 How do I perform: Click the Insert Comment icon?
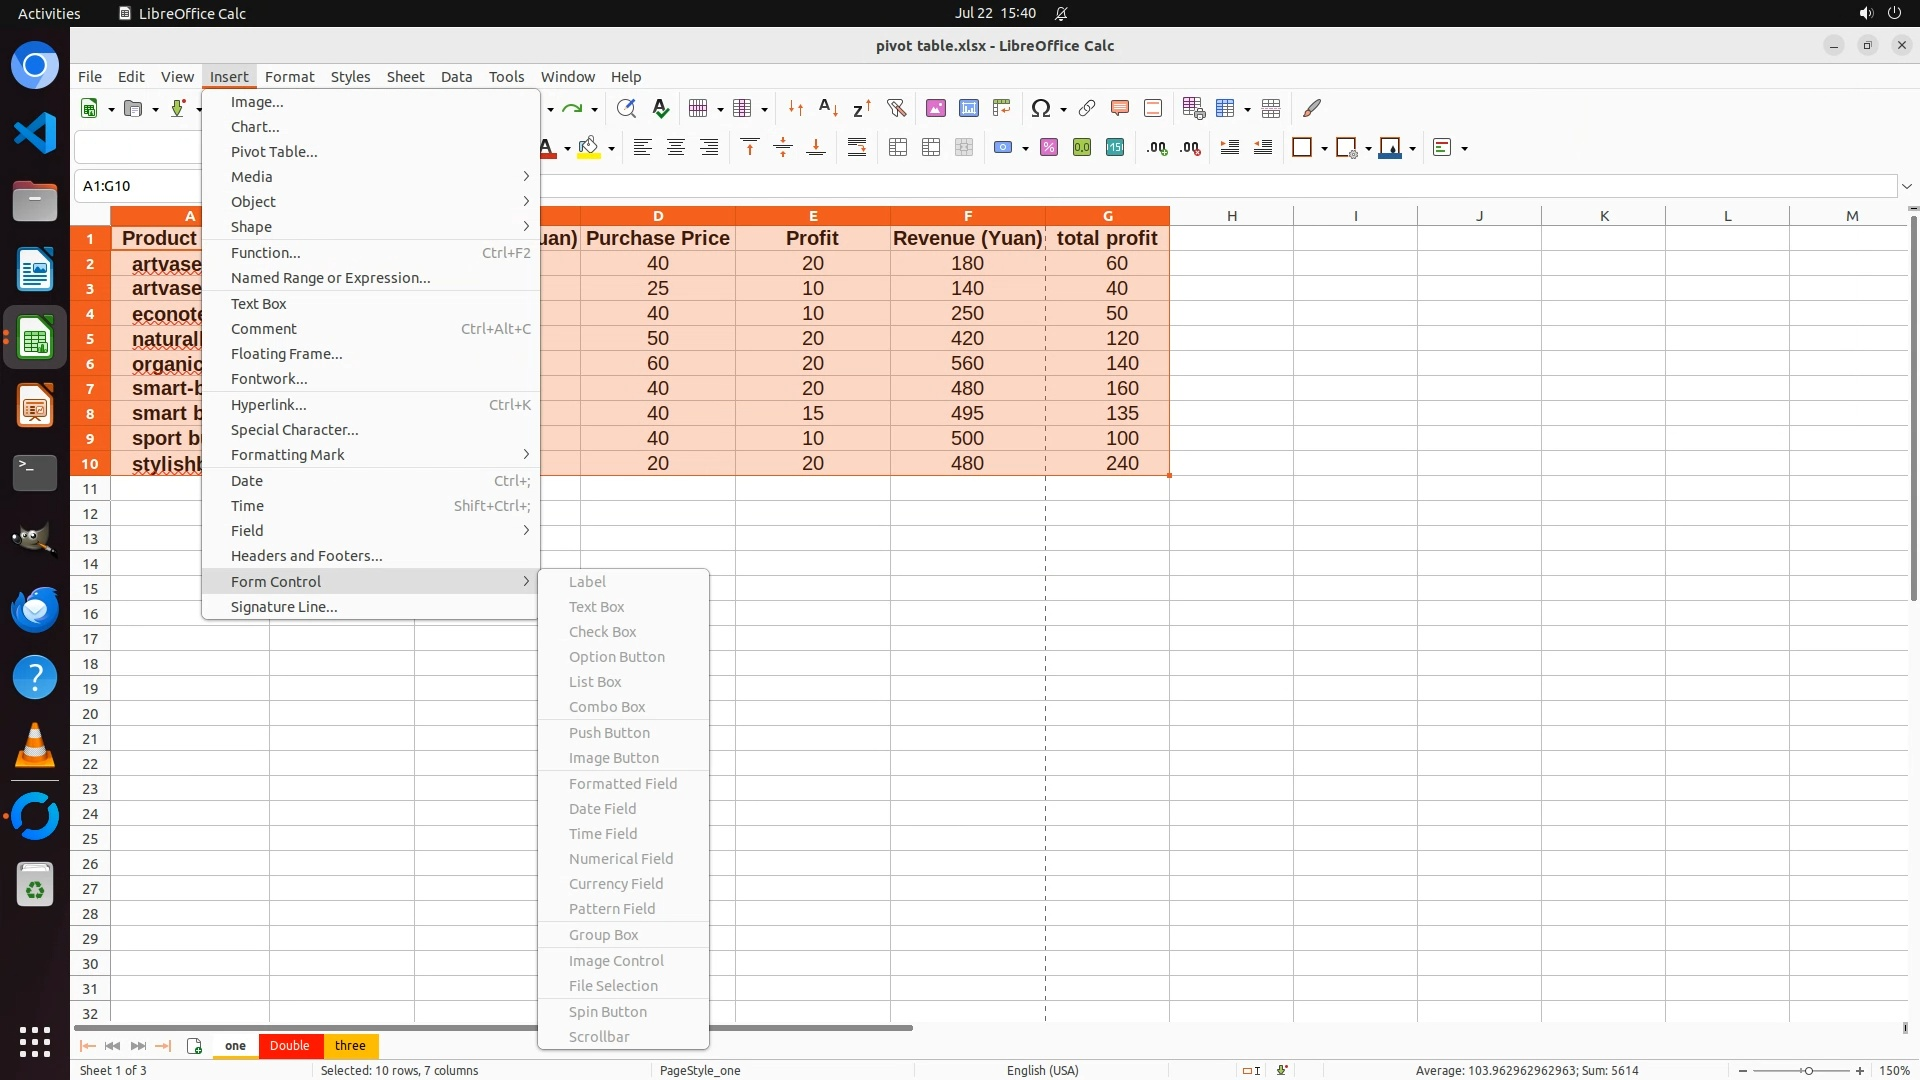point(1120,108)
